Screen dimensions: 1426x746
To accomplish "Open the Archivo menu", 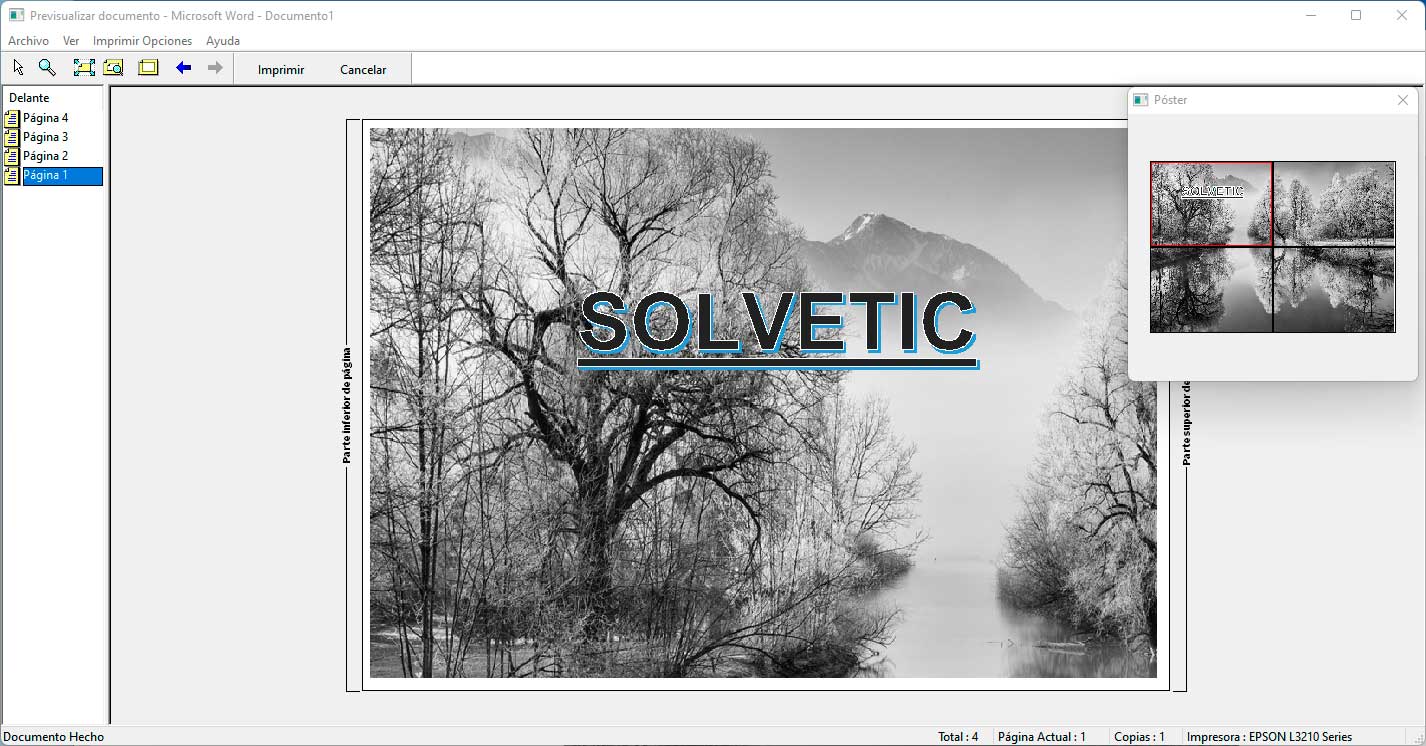I will pos(28,41).
